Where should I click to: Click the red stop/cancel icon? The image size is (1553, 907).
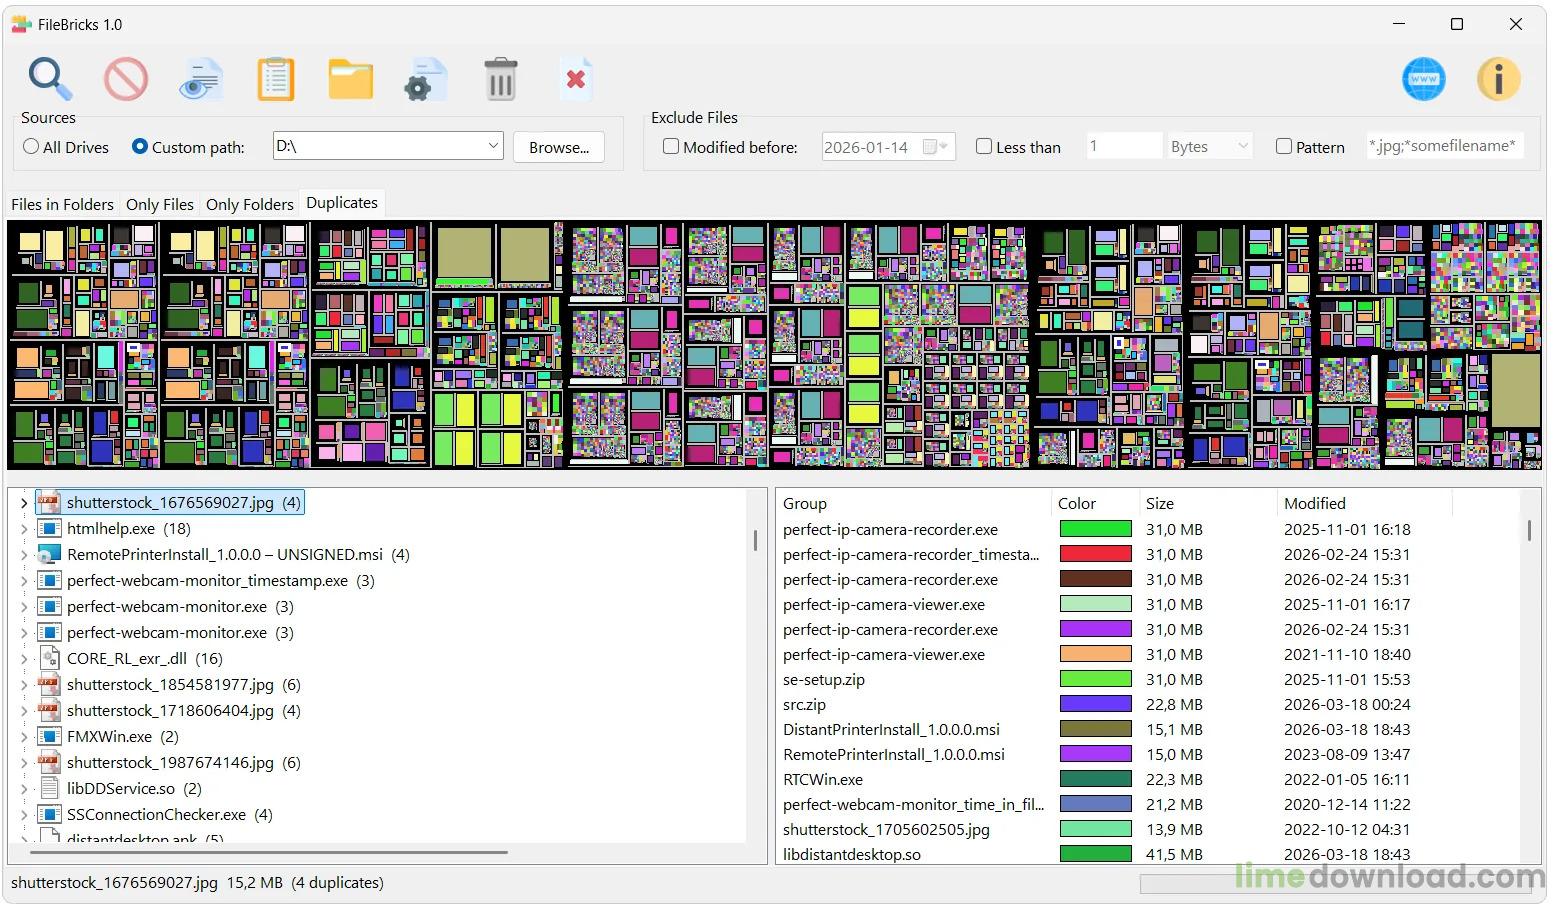[x=125, y=79]
